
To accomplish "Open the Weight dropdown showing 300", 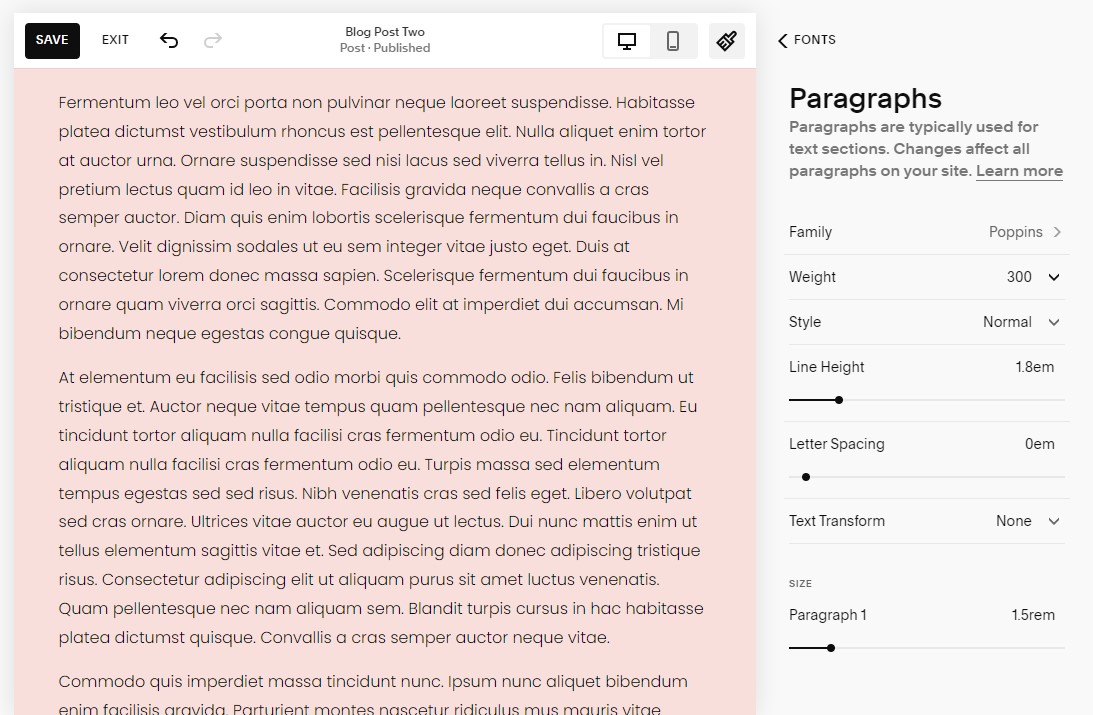I will pyautogui.click(x=926, y=277).
